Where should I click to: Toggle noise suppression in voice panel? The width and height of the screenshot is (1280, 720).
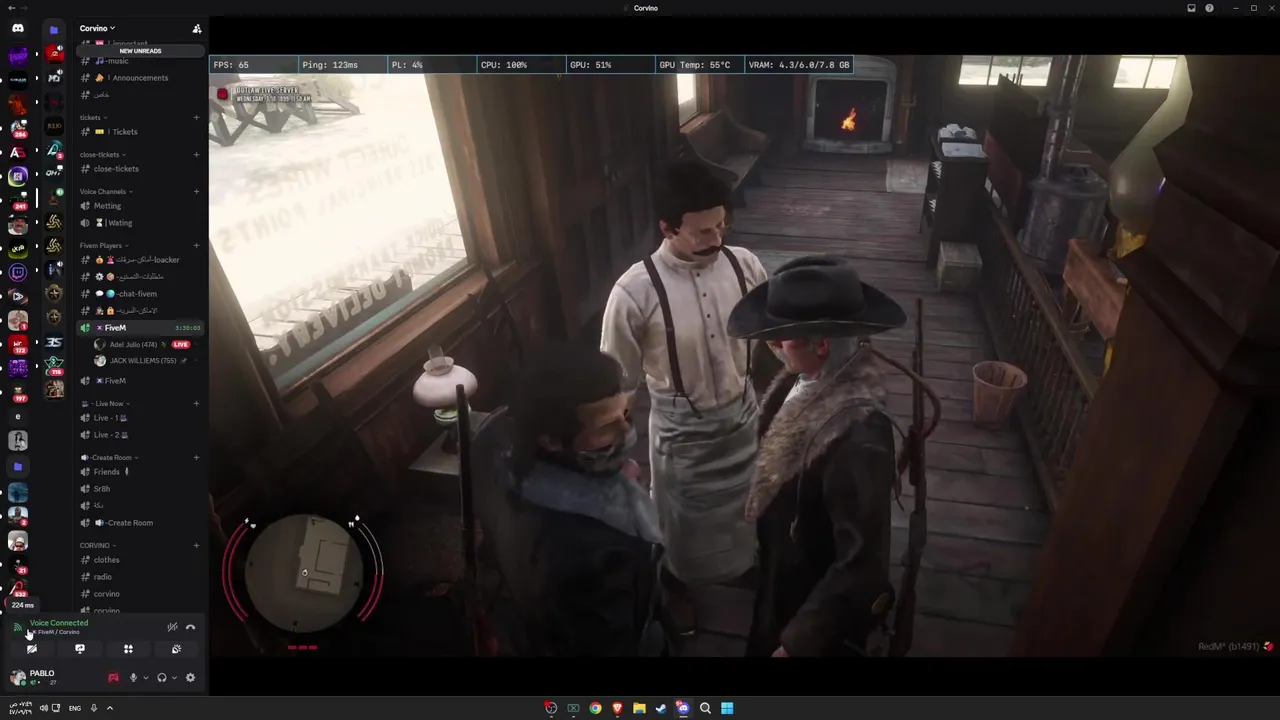172,627
